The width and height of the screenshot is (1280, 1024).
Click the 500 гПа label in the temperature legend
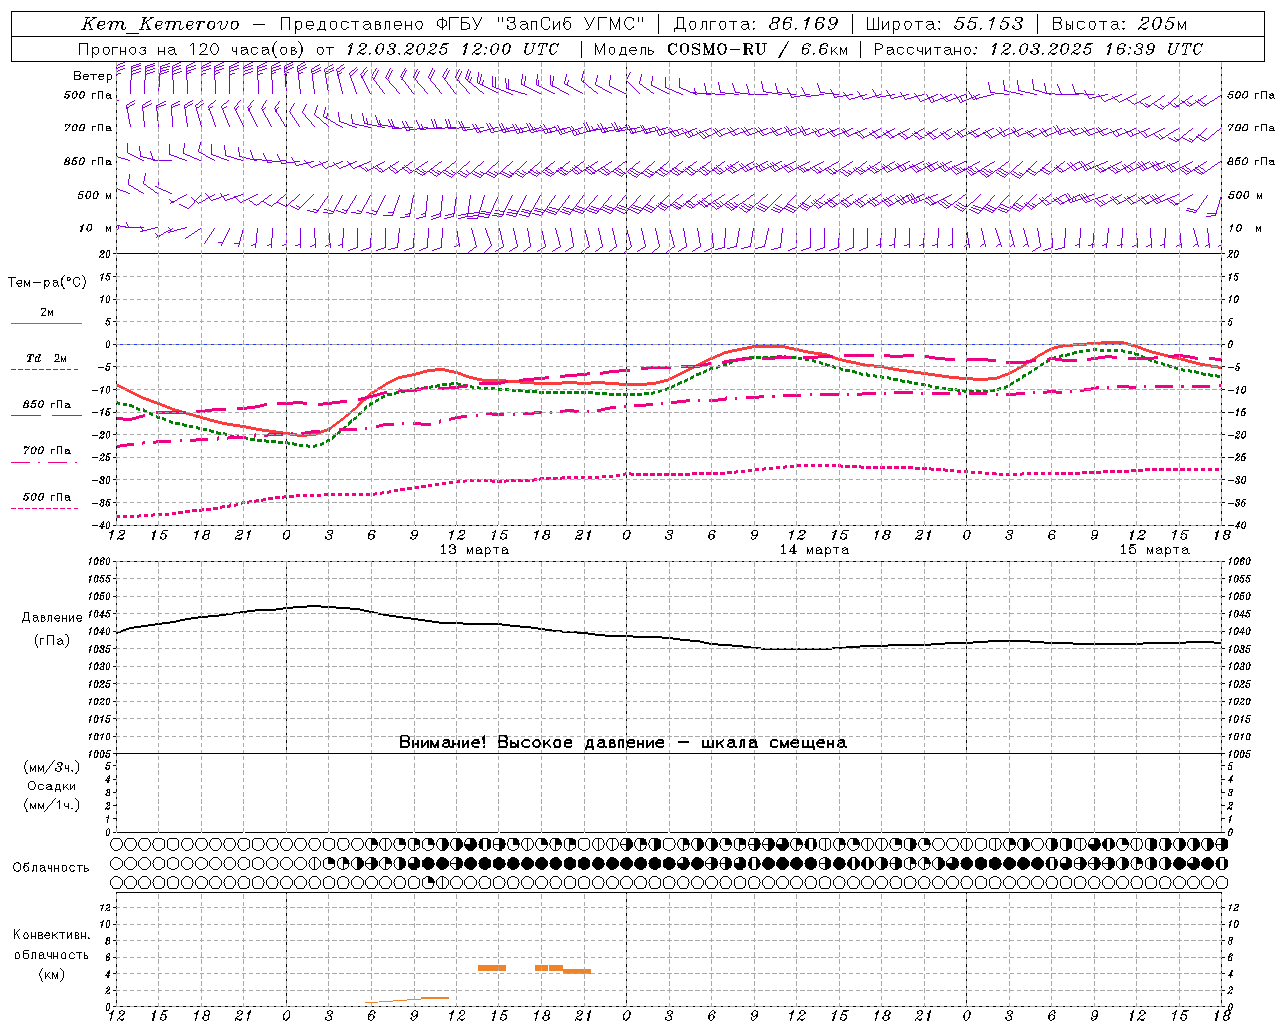click(47, 497)
